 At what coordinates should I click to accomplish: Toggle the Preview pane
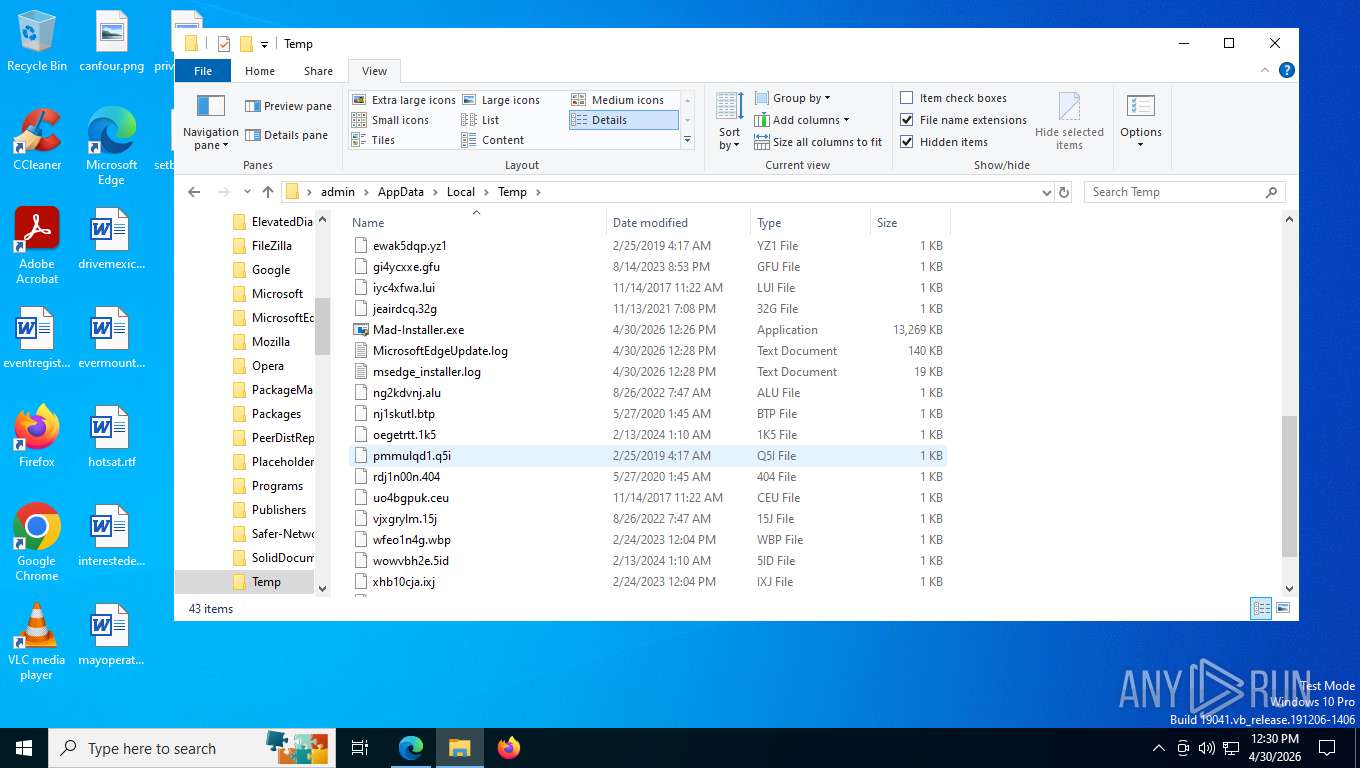tap(288, 106)
